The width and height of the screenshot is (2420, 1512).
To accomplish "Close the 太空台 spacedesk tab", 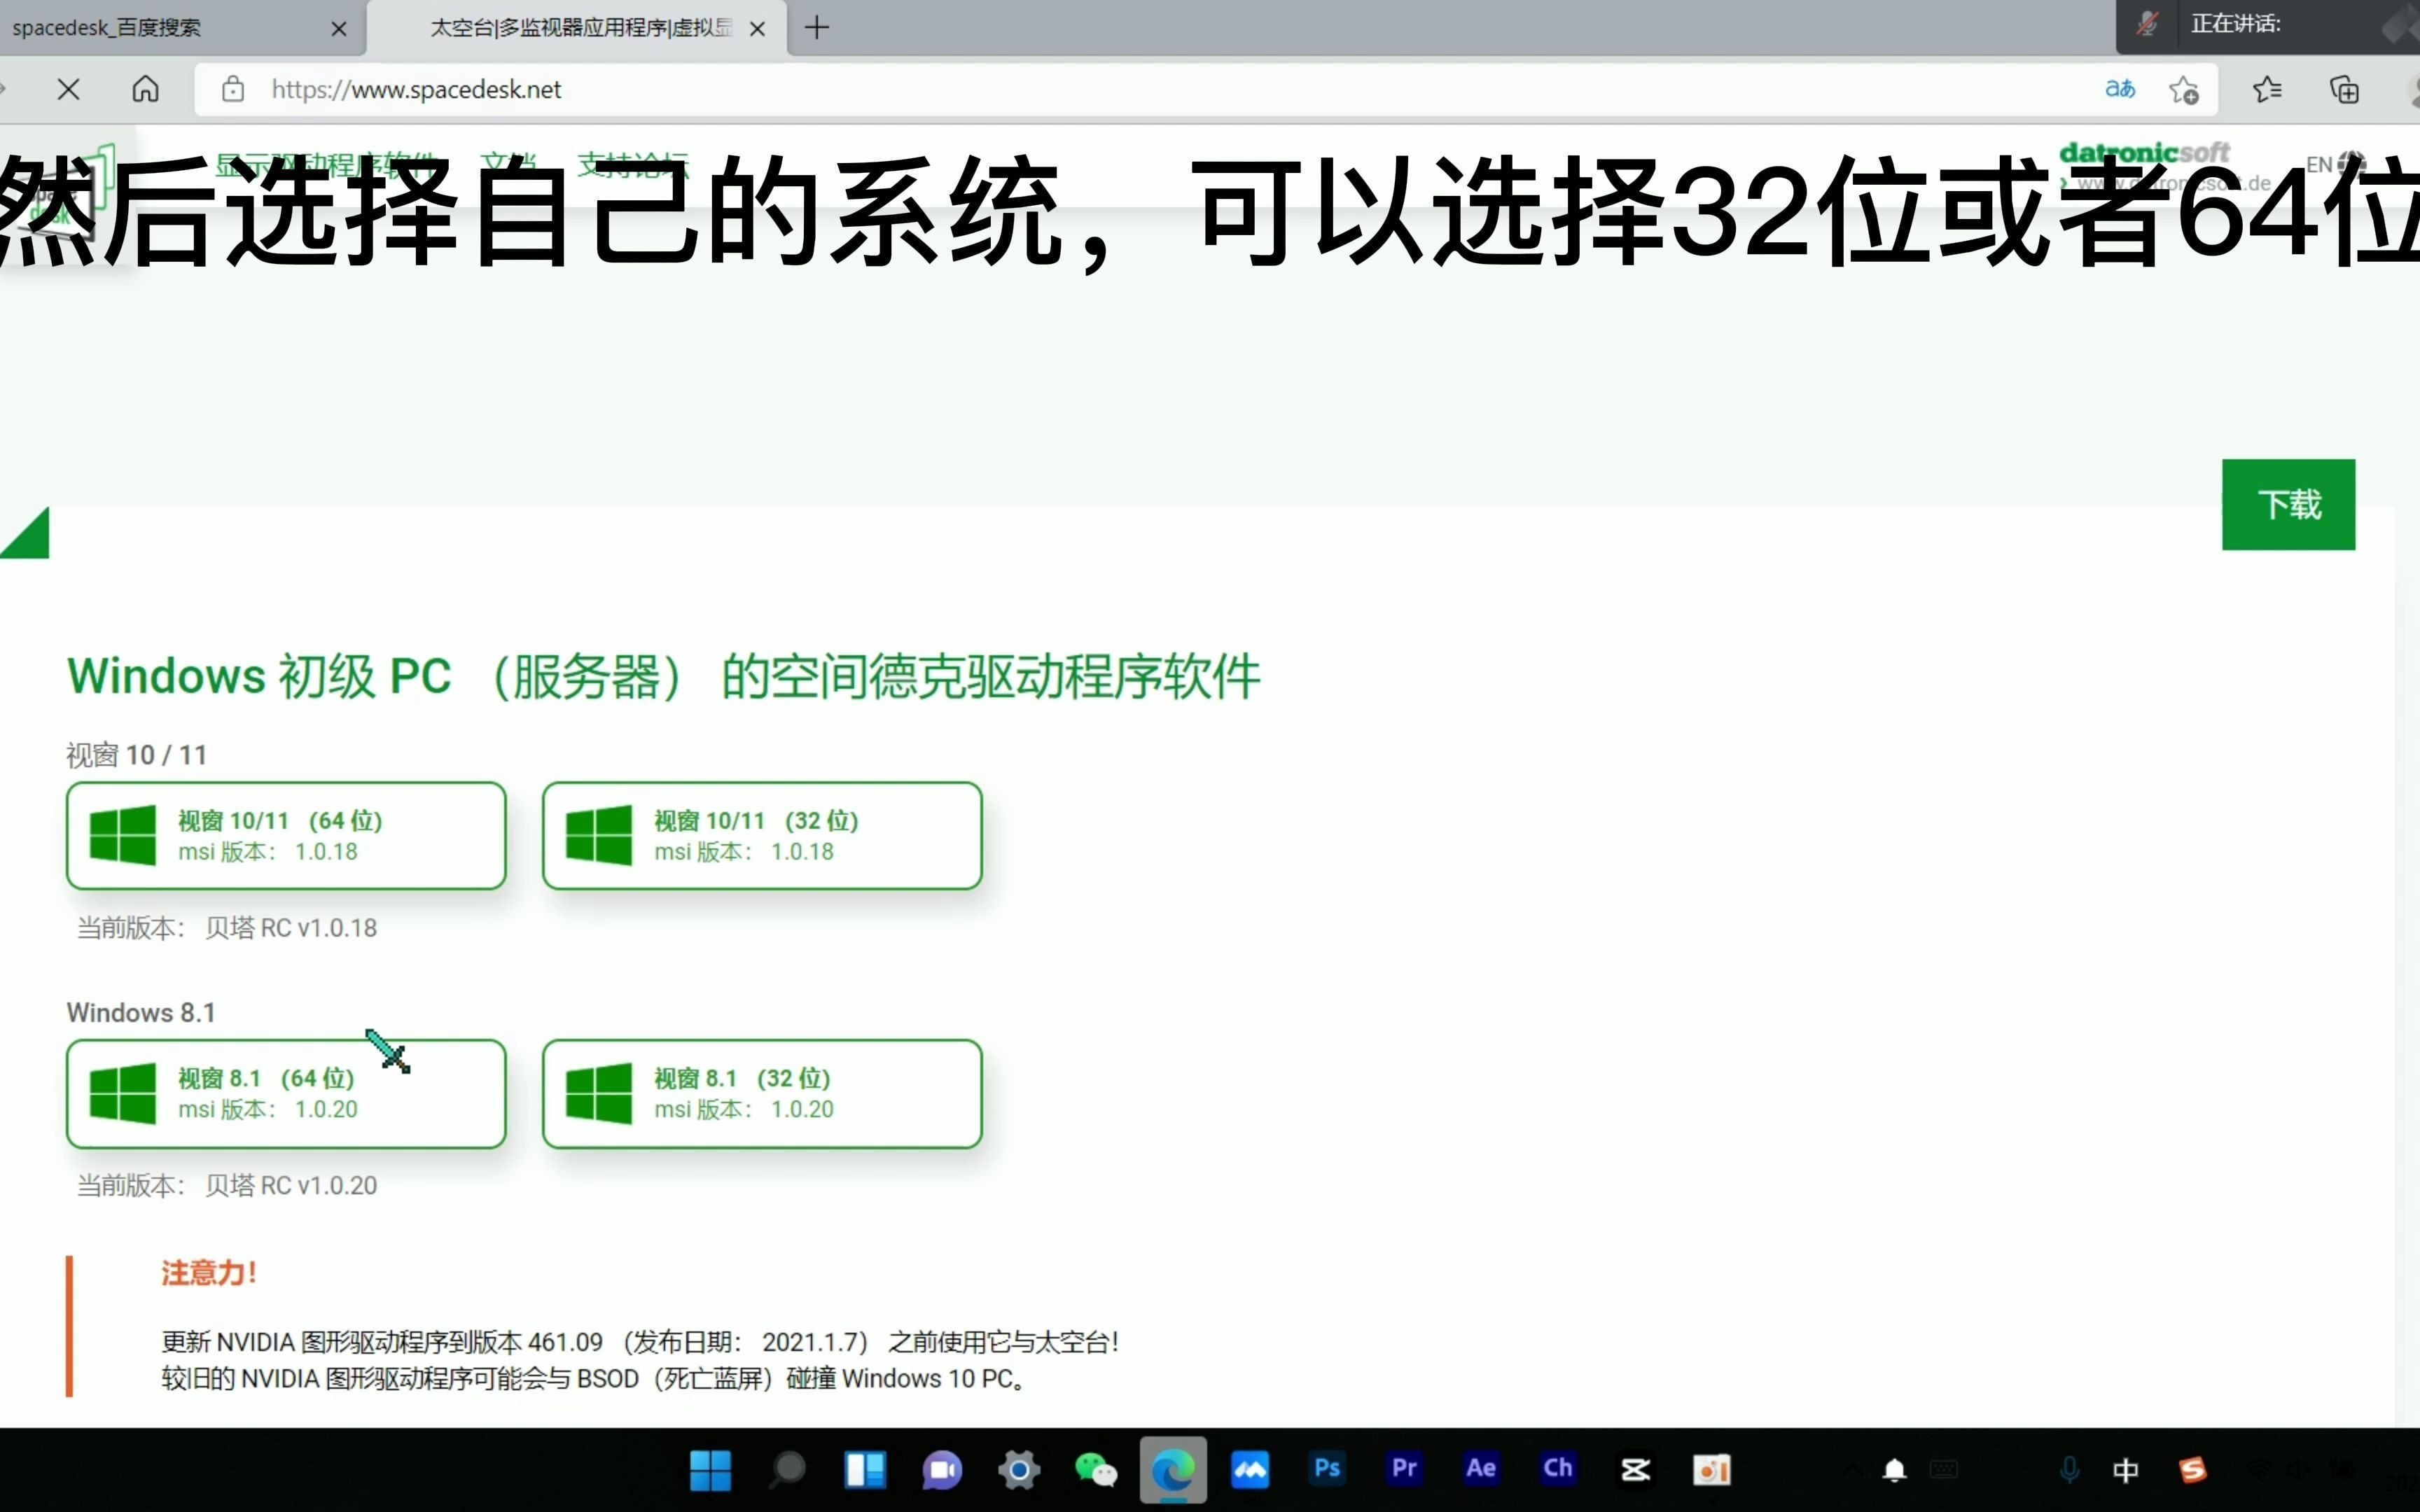I will click(x=757, y=29).
